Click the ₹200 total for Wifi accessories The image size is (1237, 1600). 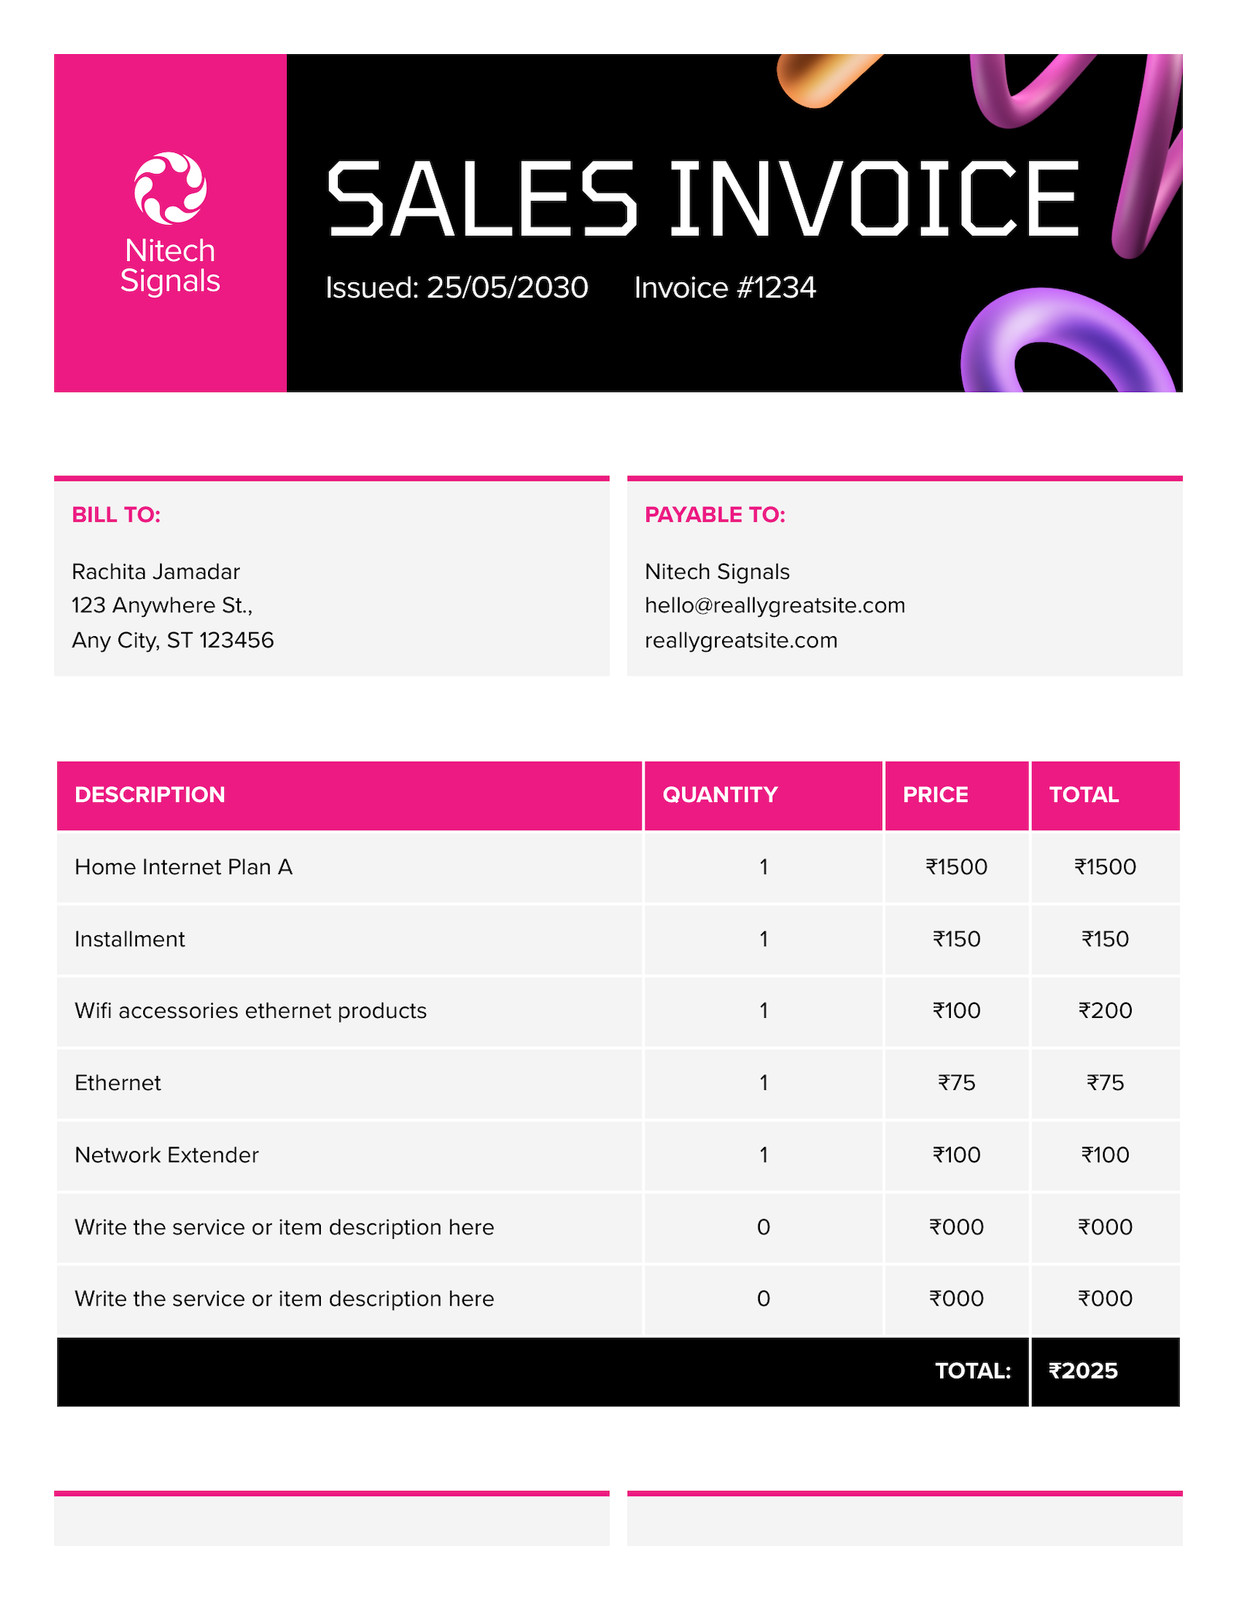pos(1106,1011)
